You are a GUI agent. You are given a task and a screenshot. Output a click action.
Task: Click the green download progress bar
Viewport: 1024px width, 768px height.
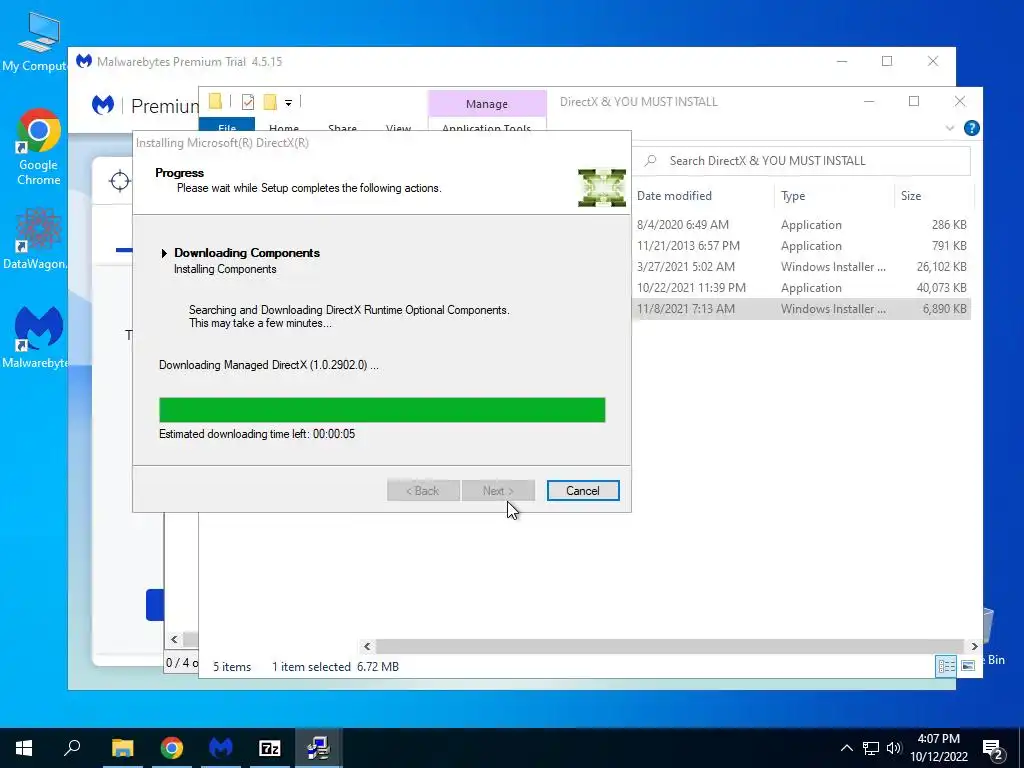[x=382, y=409]
